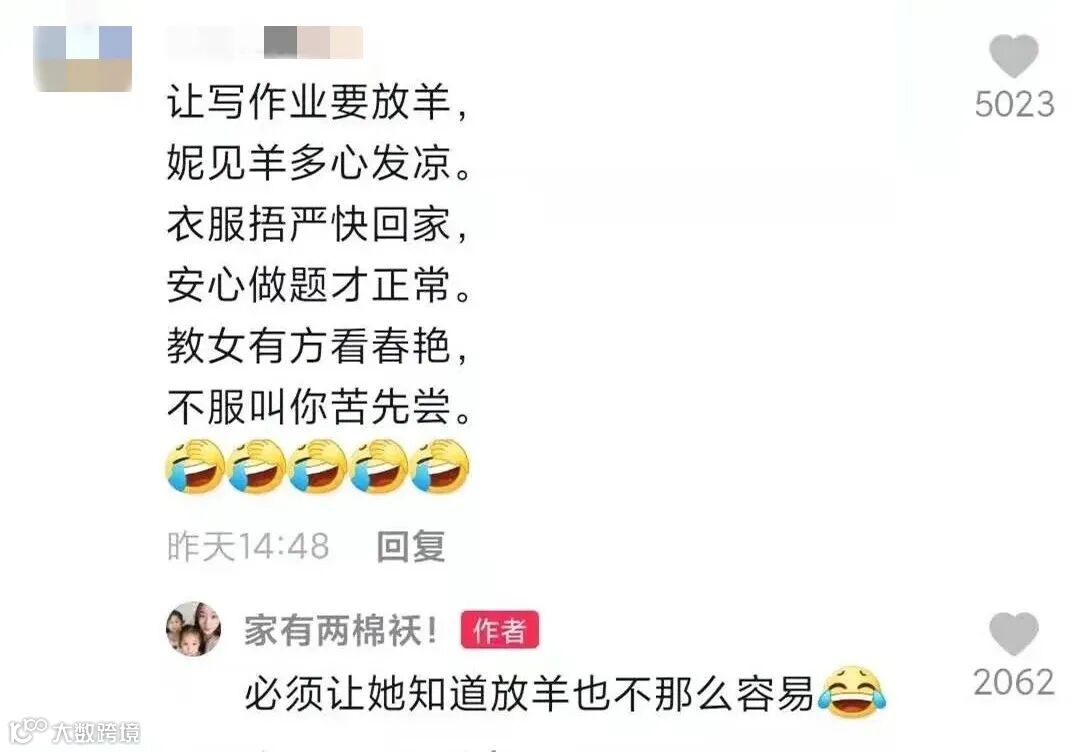Viewport: 1080px width, 752px height.
Task: Open the 家有两棉袄! username link
Action: coord(341,630)
